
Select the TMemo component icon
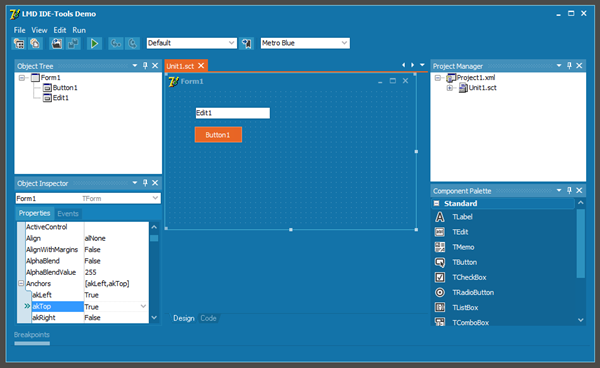coord(440,247)
